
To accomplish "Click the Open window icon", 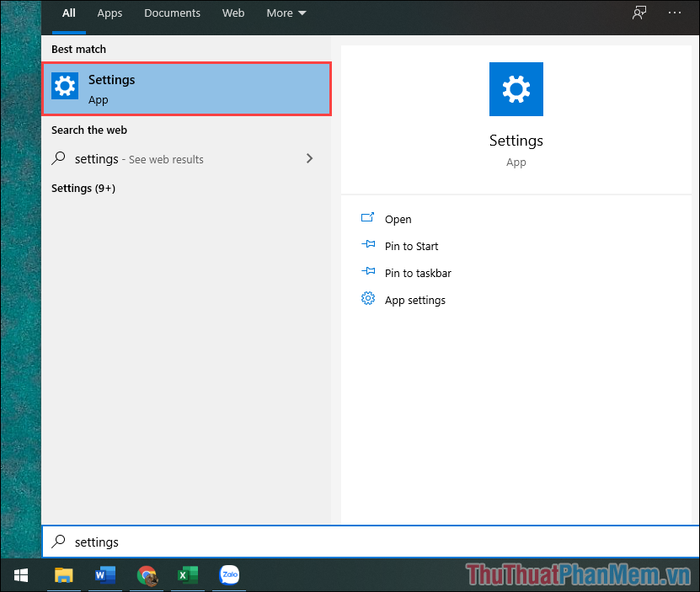I will pos(367,217).
